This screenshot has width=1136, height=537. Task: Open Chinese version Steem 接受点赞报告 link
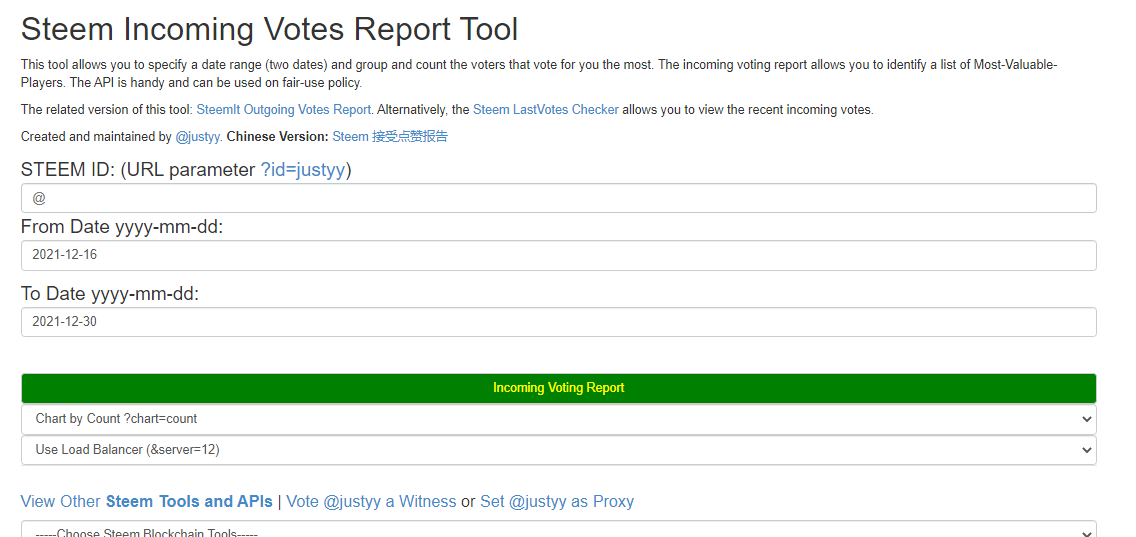(x=390, y=136)
